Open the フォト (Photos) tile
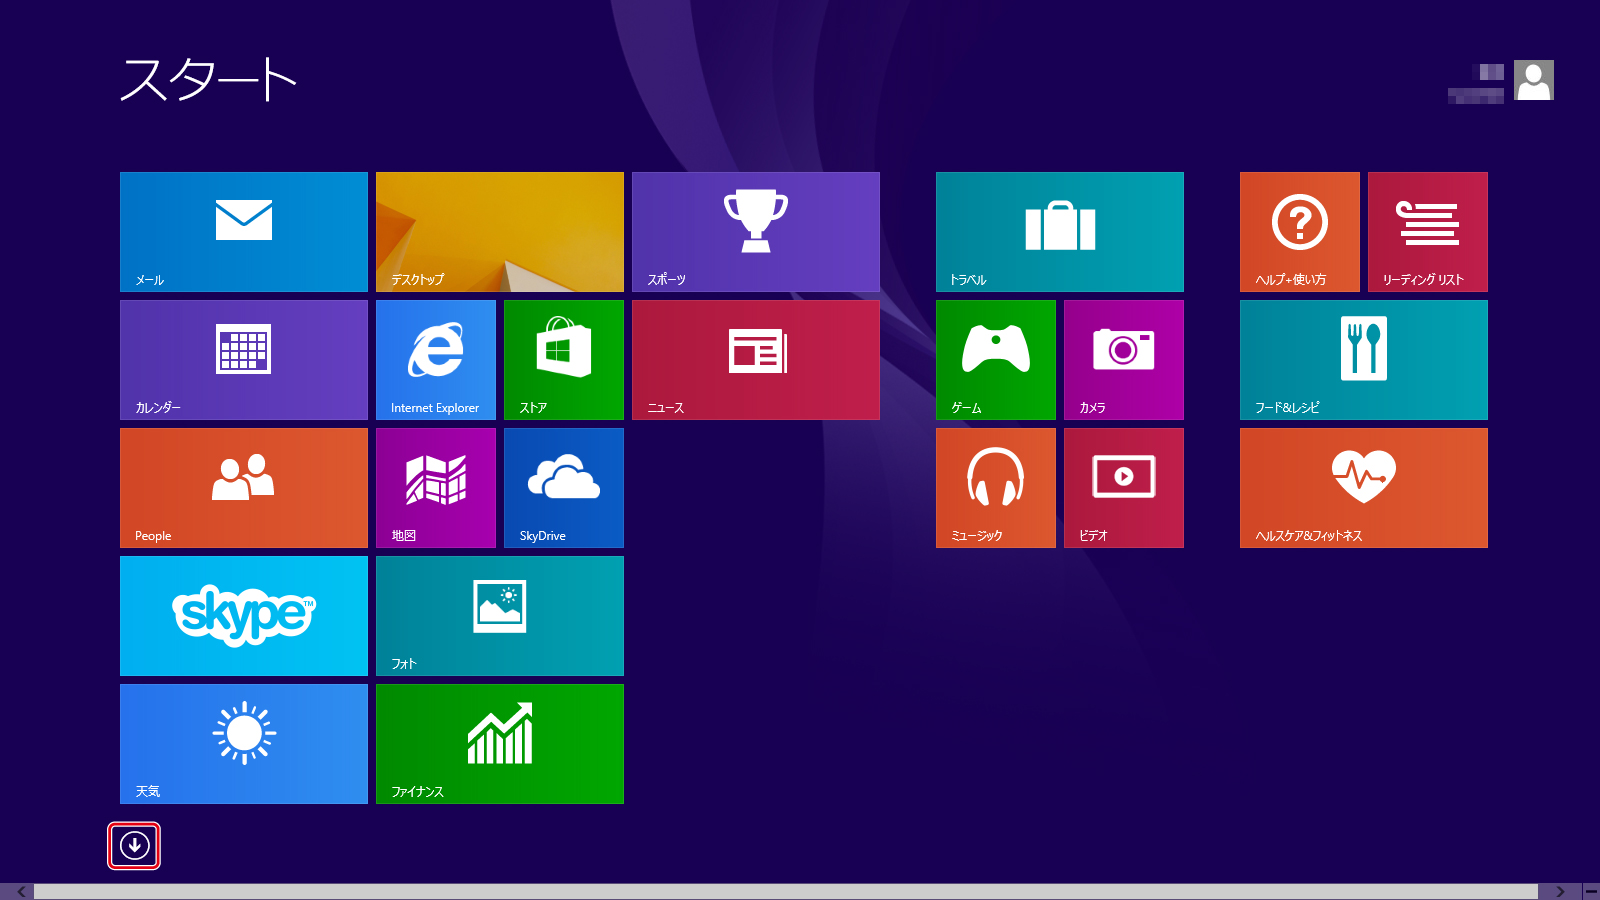Viewport: 1600px width, 900px height. click(500, 616)
